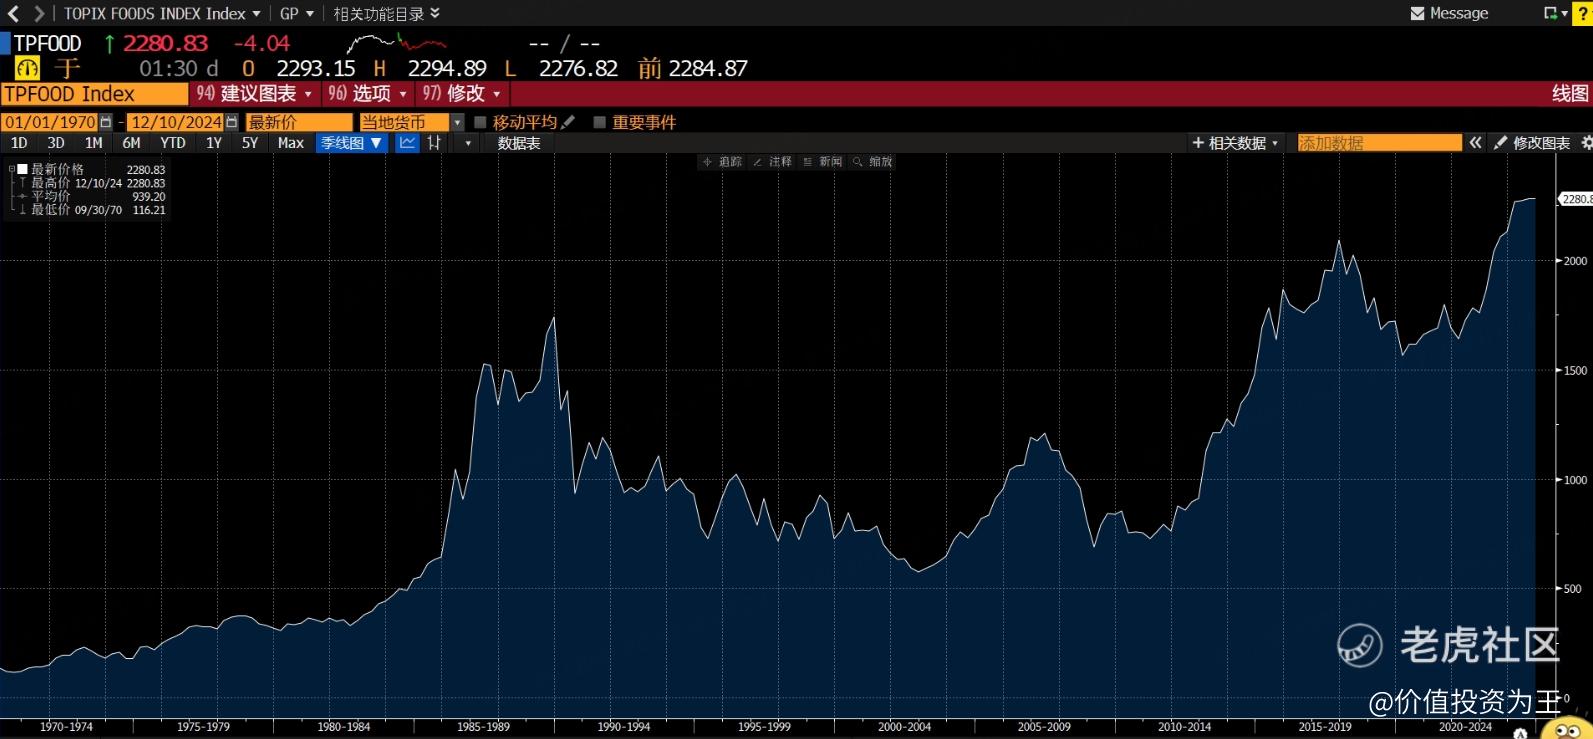This screenshot has height=739, width=1593.
Task: Click the 2000 y-axis value label
Action: [1576, 261]
